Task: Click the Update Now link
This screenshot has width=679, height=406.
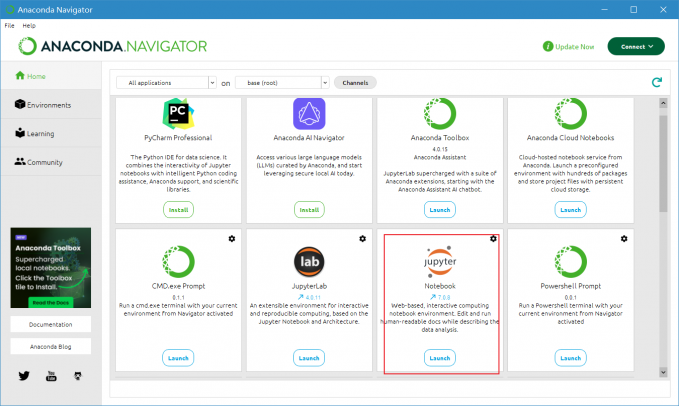Action: coord(575,46)
